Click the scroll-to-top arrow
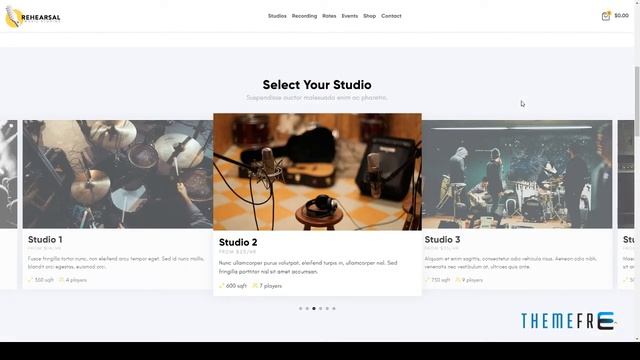This screenshot has width=640, height=360. [616, 323]
